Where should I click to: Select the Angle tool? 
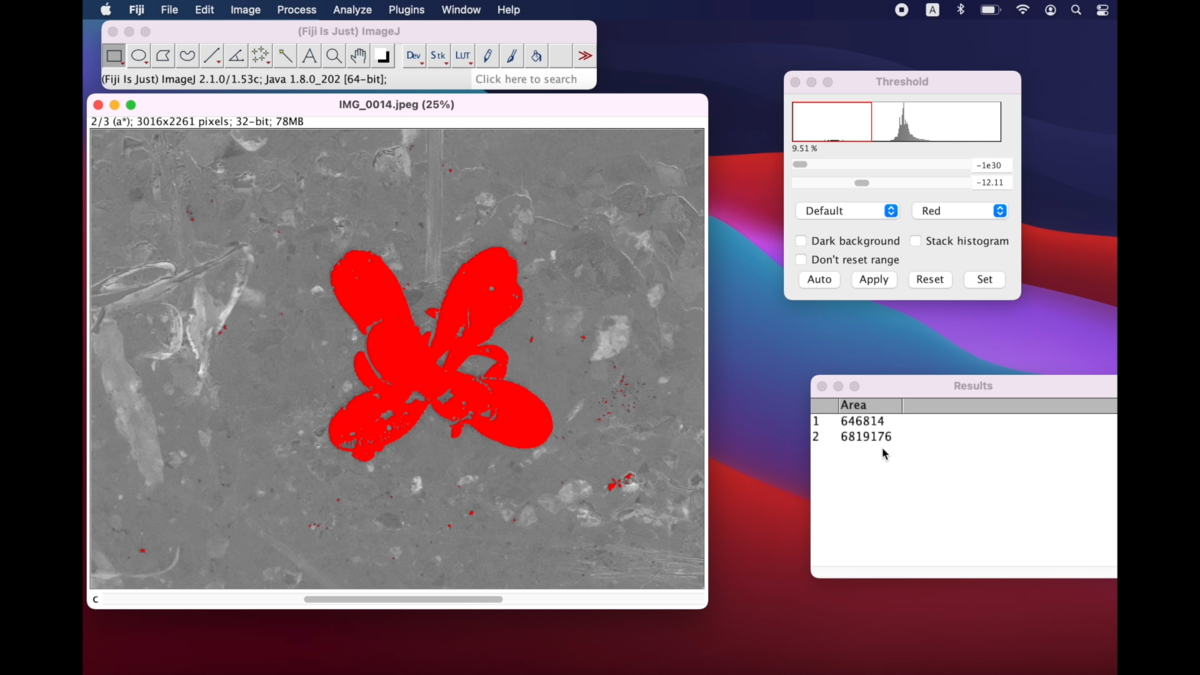coord(236,56)
